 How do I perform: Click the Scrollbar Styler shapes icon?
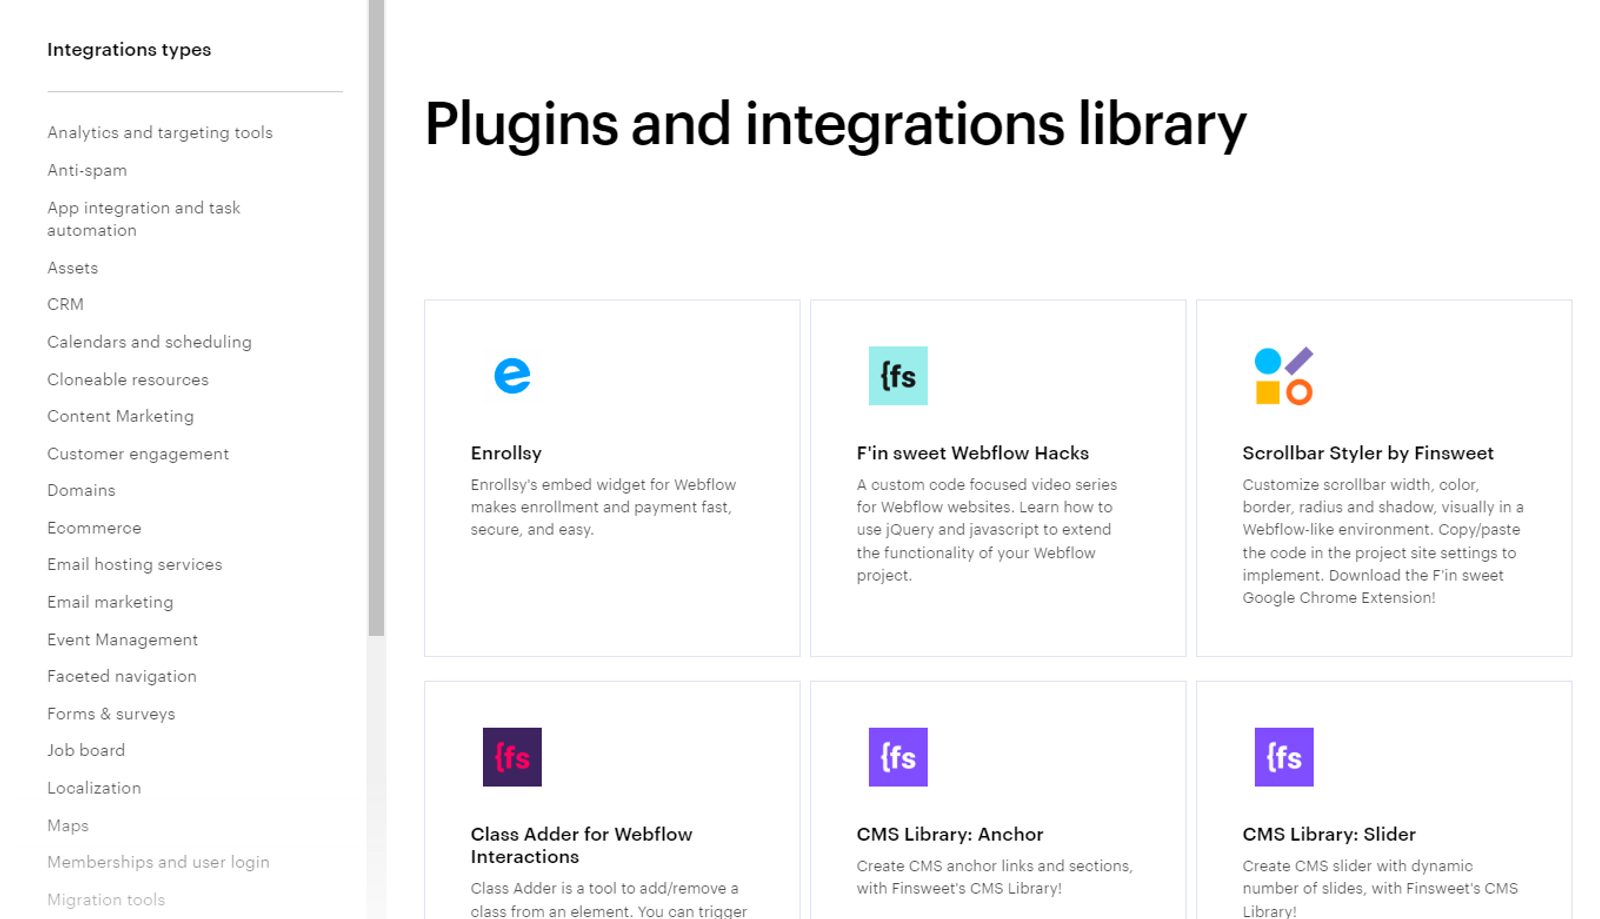pos(1284,376)
